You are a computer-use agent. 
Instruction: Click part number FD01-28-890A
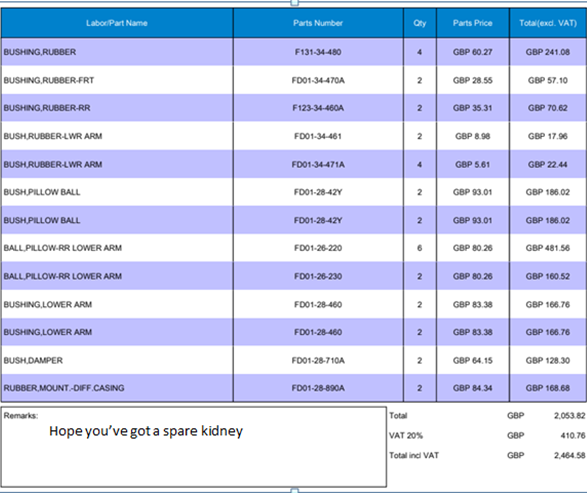click(x=318, y=388)
